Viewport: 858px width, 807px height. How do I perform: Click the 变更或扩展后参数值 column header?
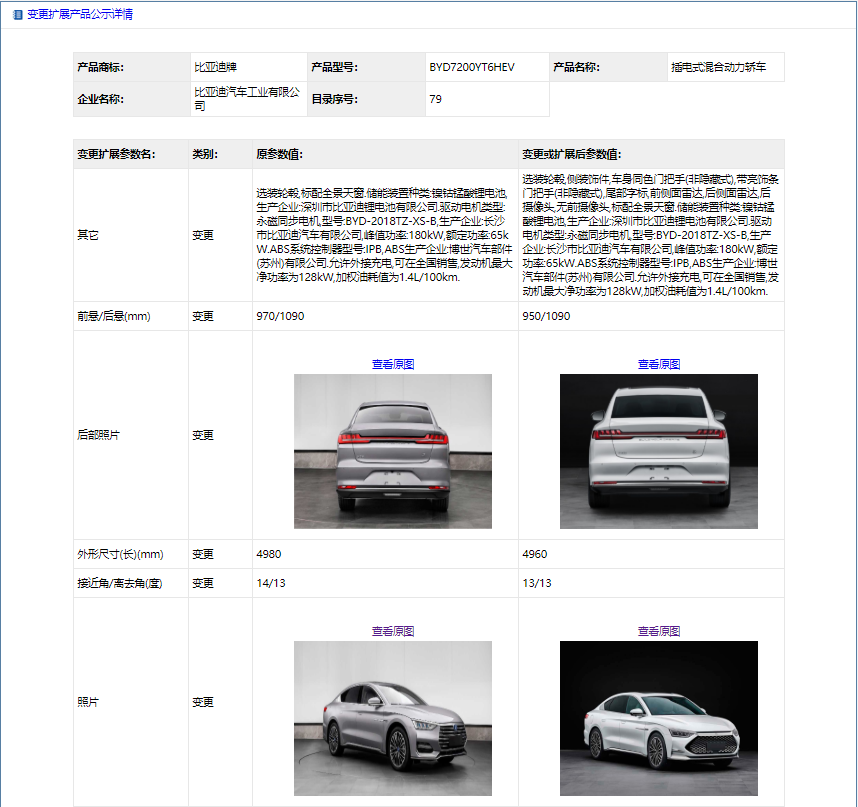click(571, 154)
